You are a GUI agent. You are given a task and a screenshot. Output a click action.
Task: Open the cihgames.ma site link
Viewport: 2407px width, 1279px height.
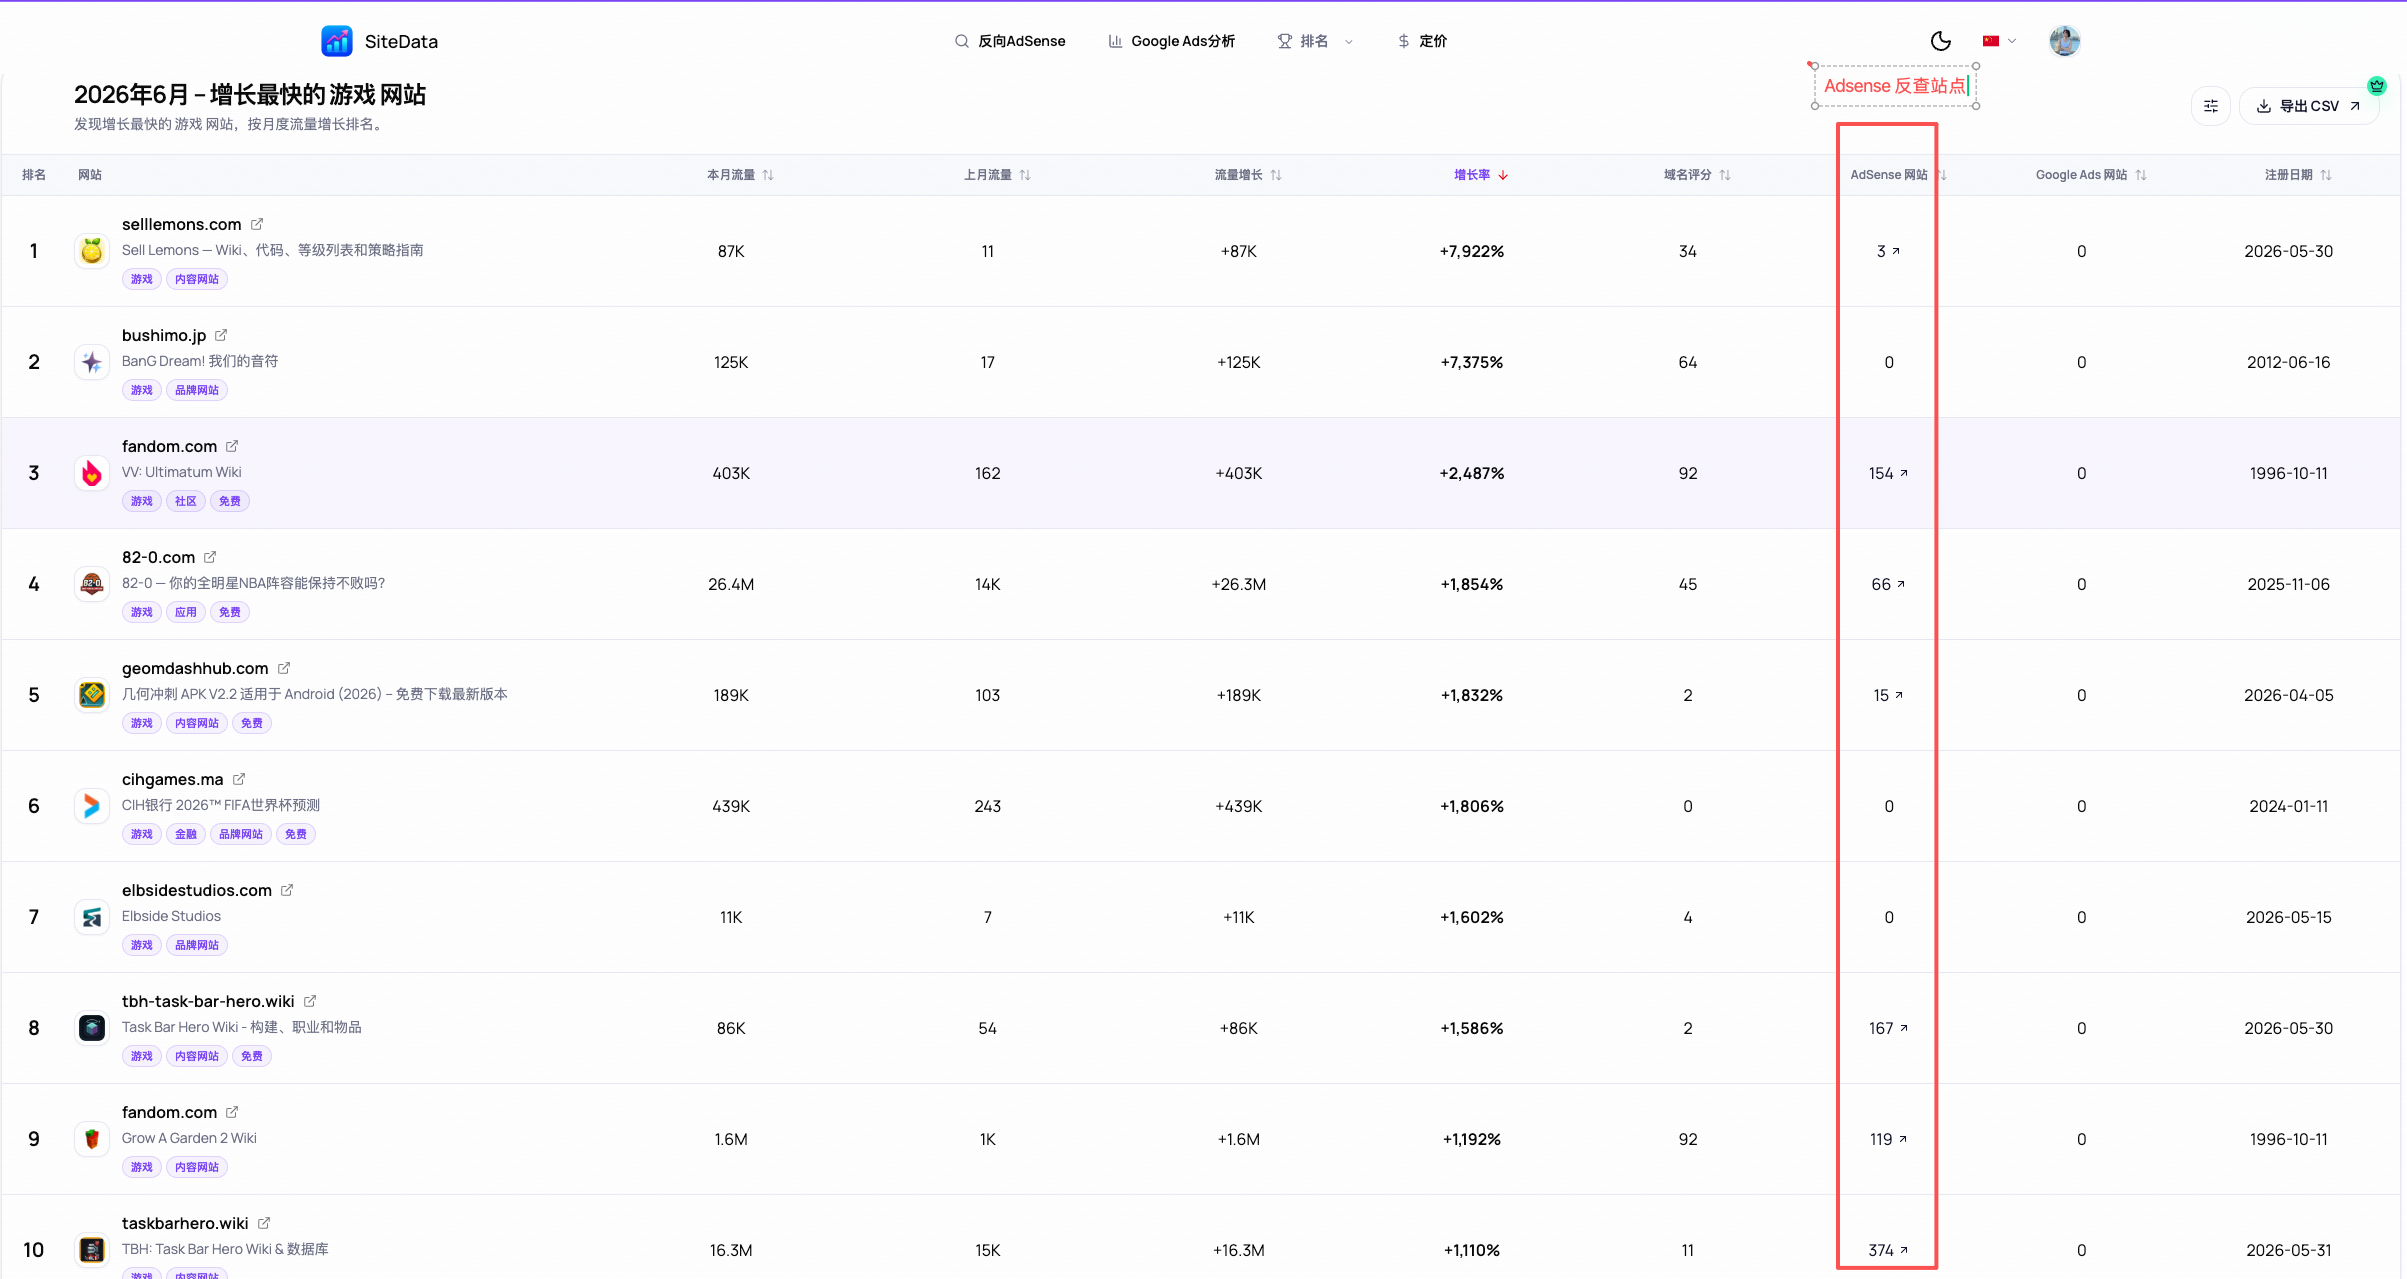[x=172, y=779]
